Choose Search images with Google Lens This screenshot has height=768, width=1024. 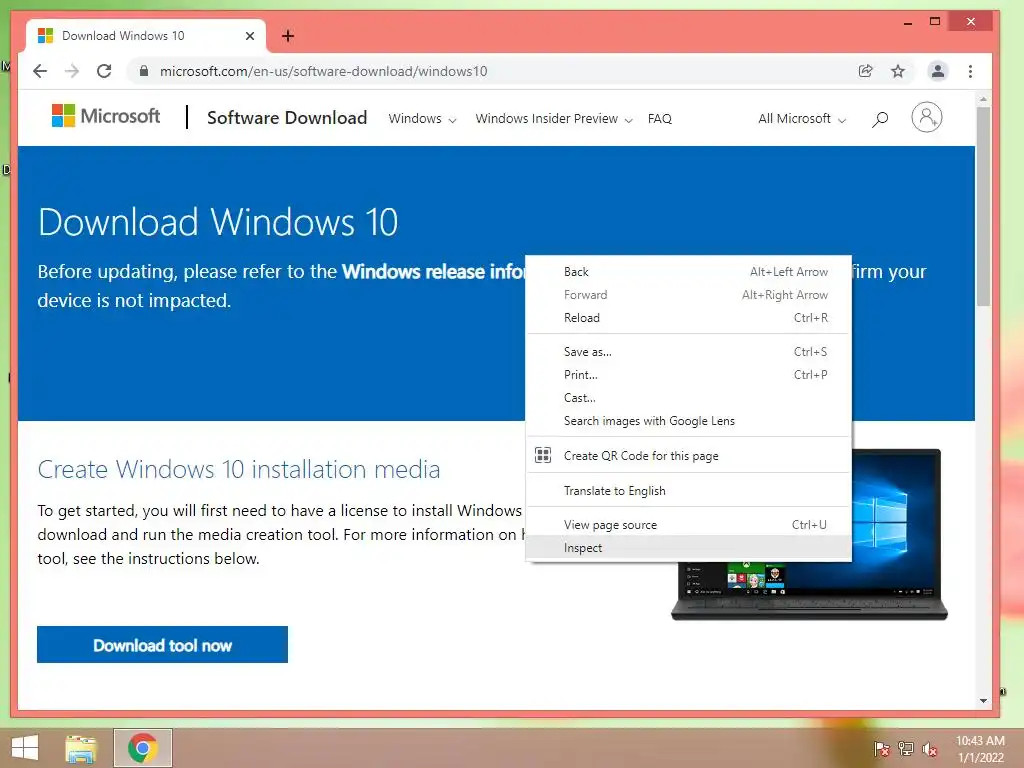(688, 421)
